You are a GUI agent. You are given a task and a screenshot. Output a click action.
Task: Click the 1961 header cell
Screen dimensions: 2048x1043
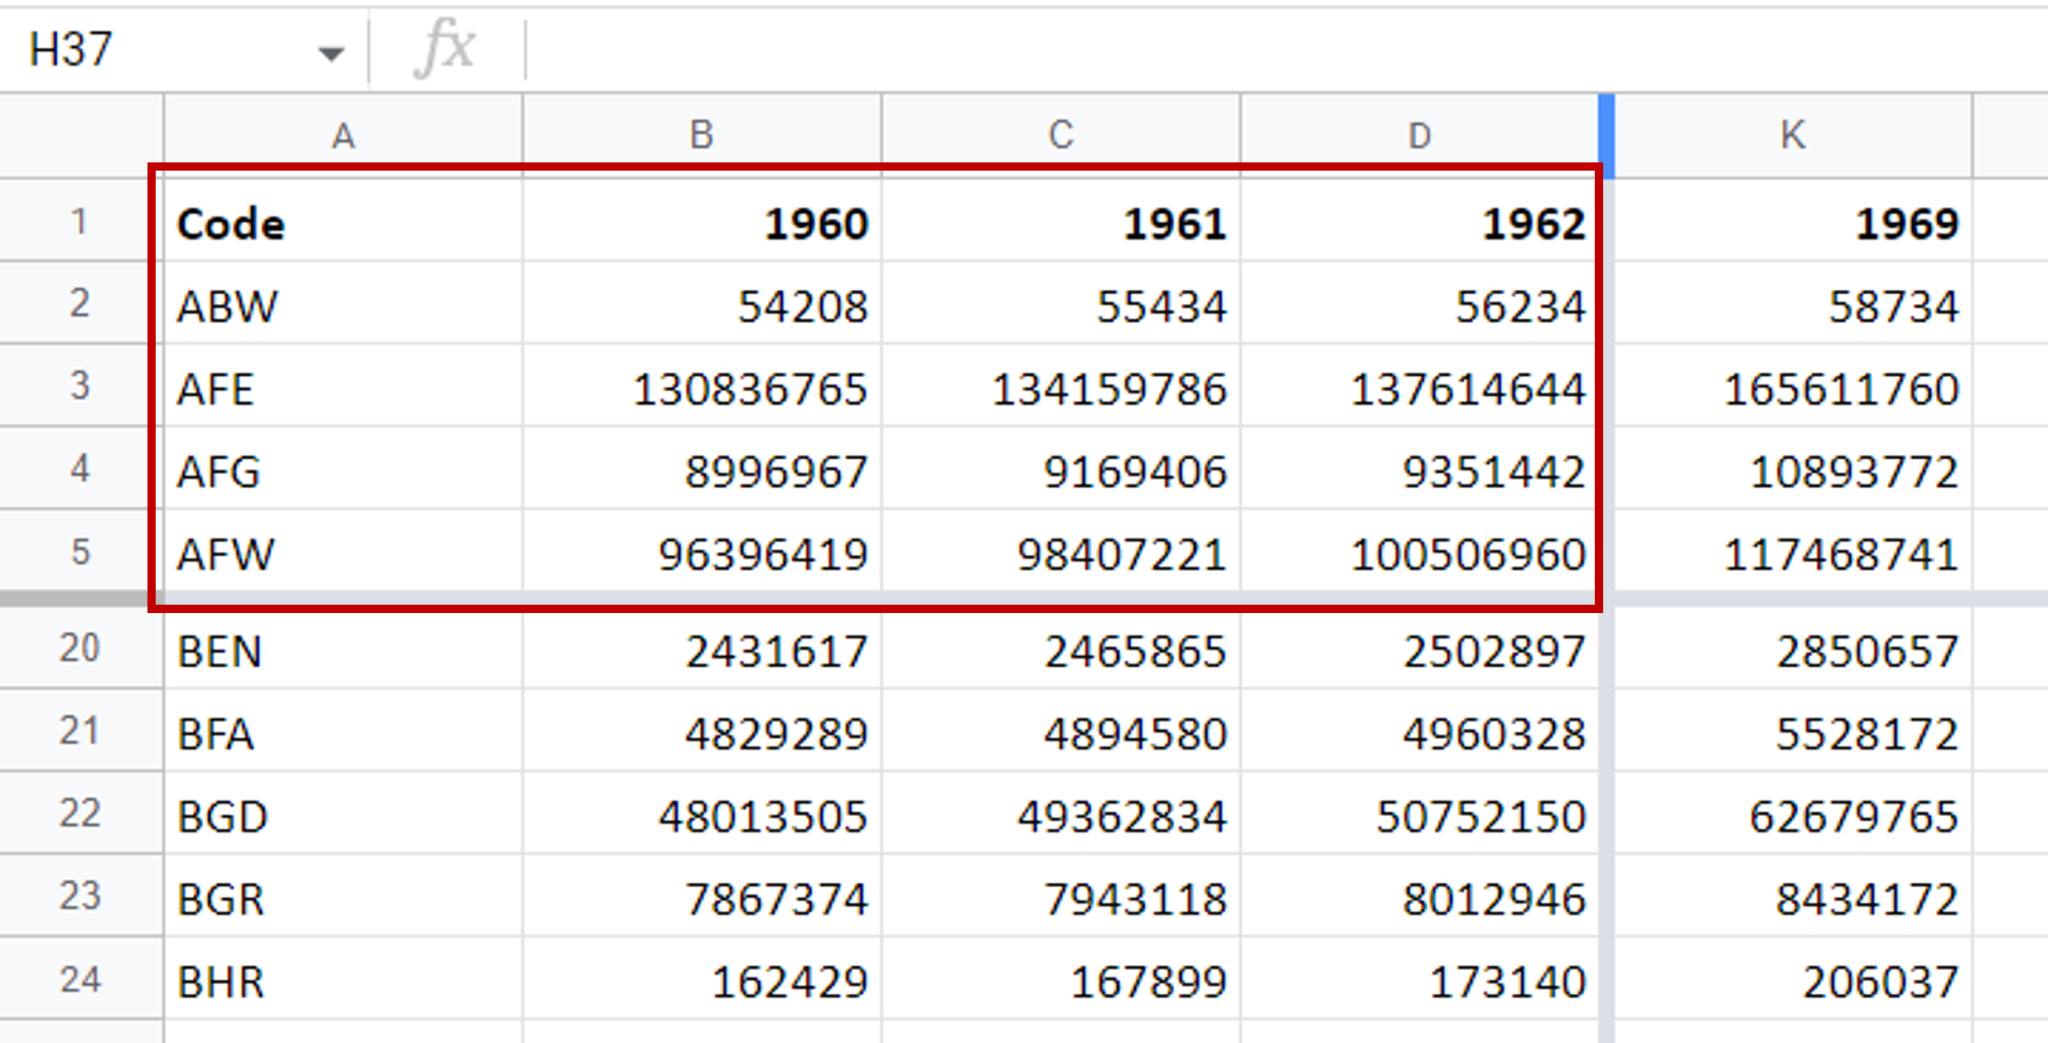1061,222
